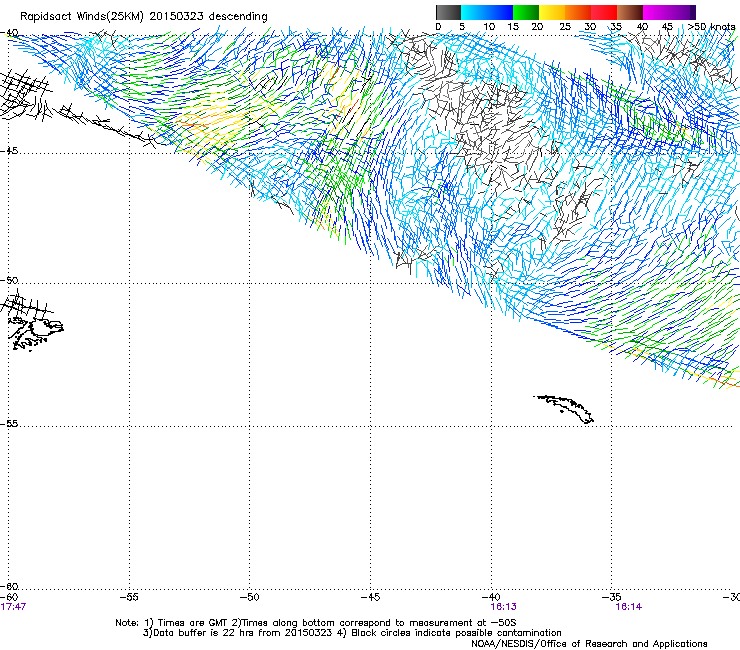Click the -35 longitude axis label

tap(612, 597)
